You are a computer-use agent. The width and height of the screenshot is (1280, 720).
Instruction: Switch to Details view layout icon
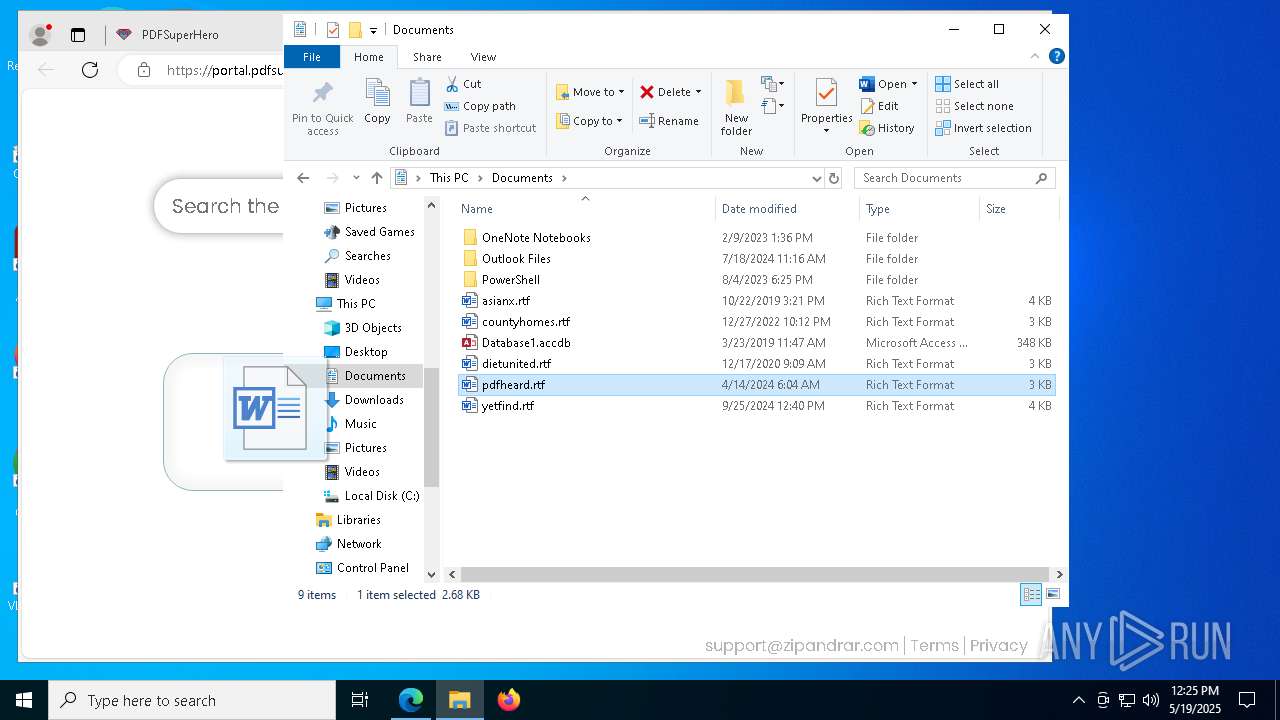1031,594
